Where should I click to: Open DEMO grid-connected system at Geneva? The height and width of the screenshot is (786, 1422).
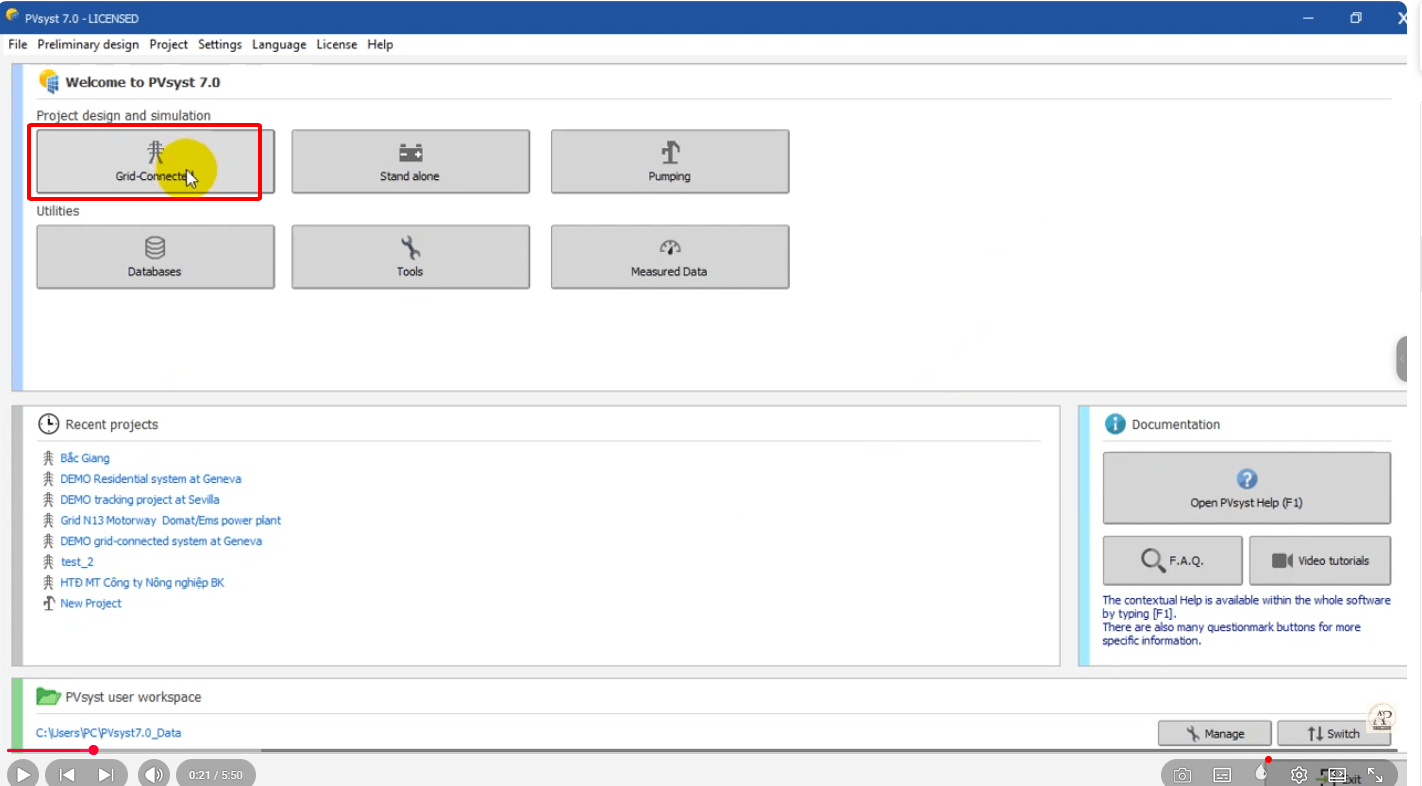point(161,541)
